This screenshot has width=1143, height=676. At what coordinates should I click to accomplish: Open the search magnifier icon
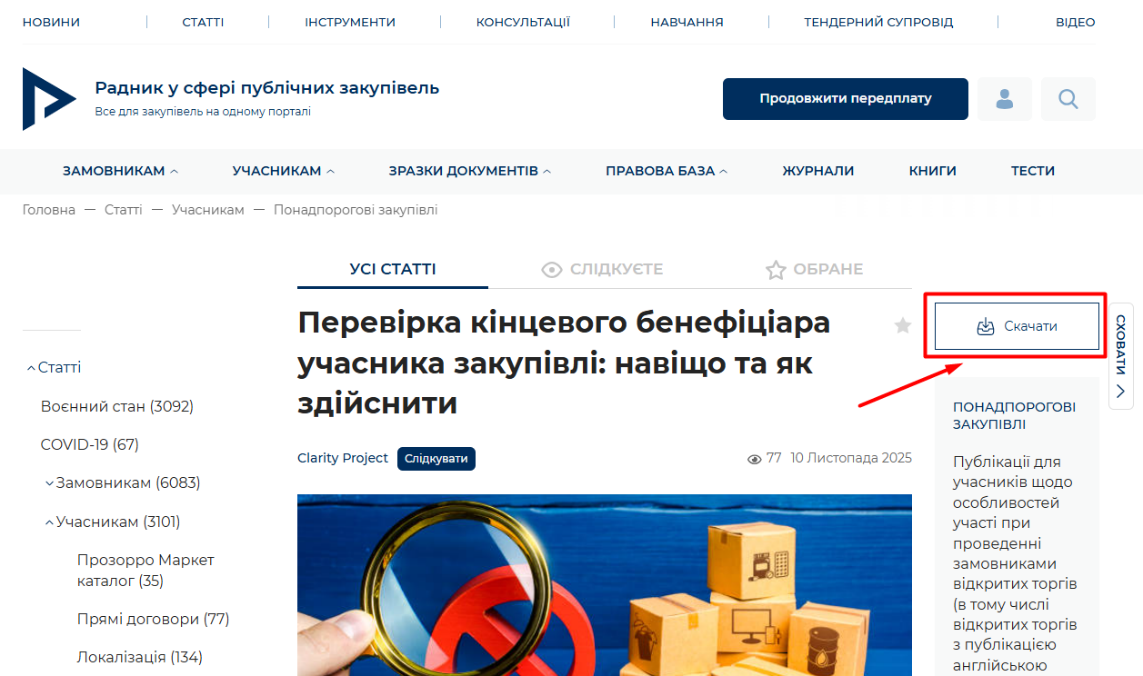tap(1068, 99)
